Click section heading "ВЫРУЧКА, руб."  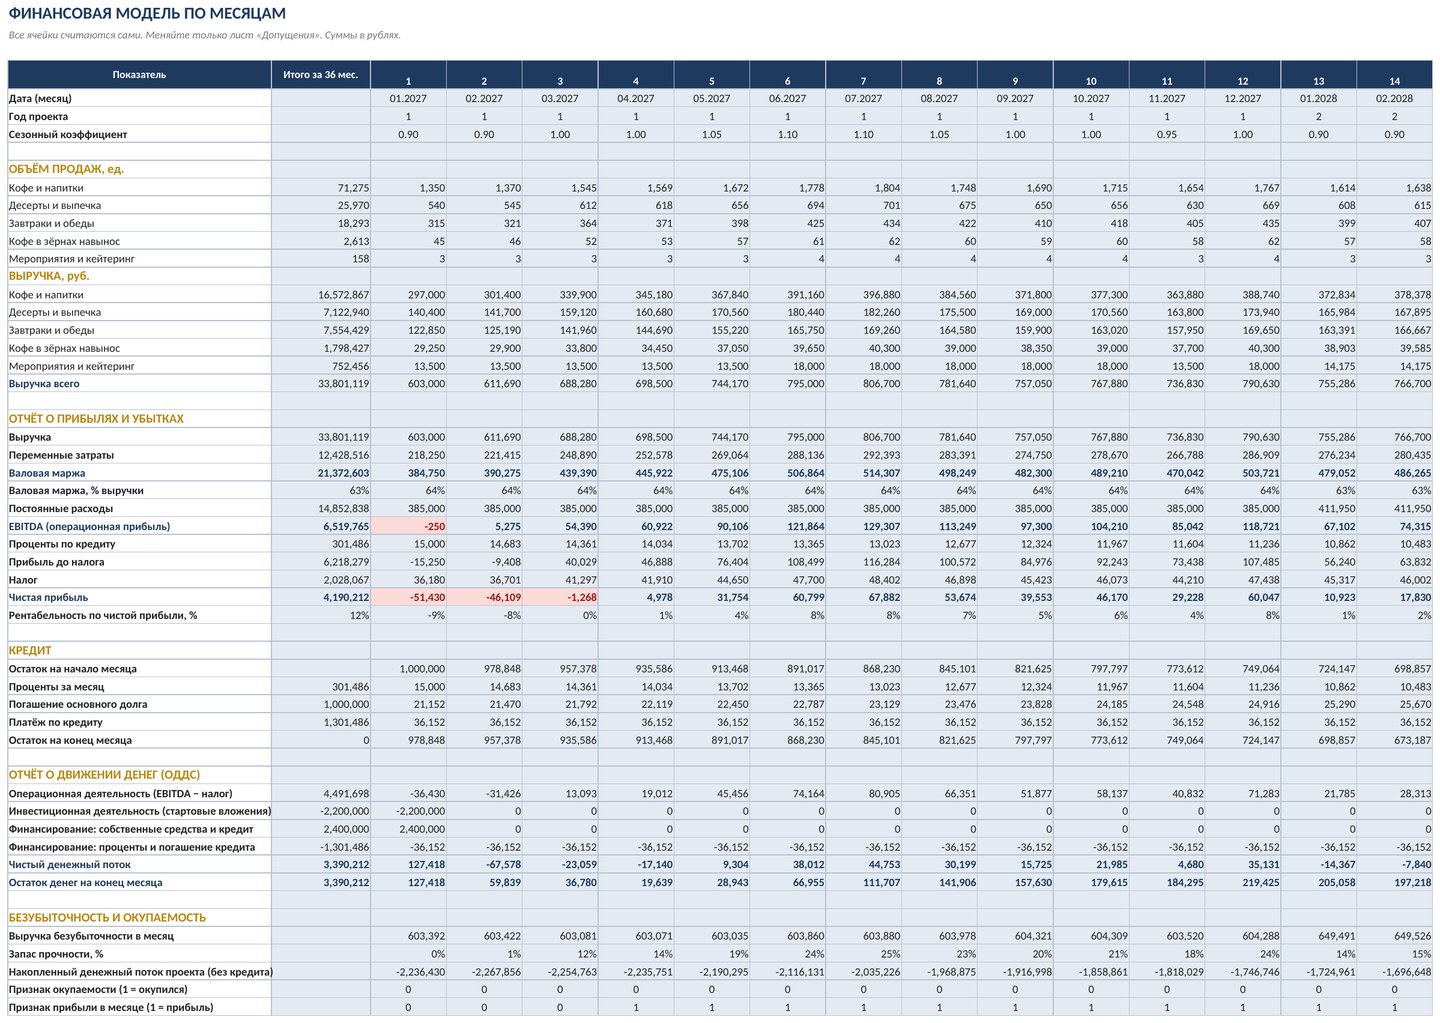pyautogui.click(x=49, y=276)
